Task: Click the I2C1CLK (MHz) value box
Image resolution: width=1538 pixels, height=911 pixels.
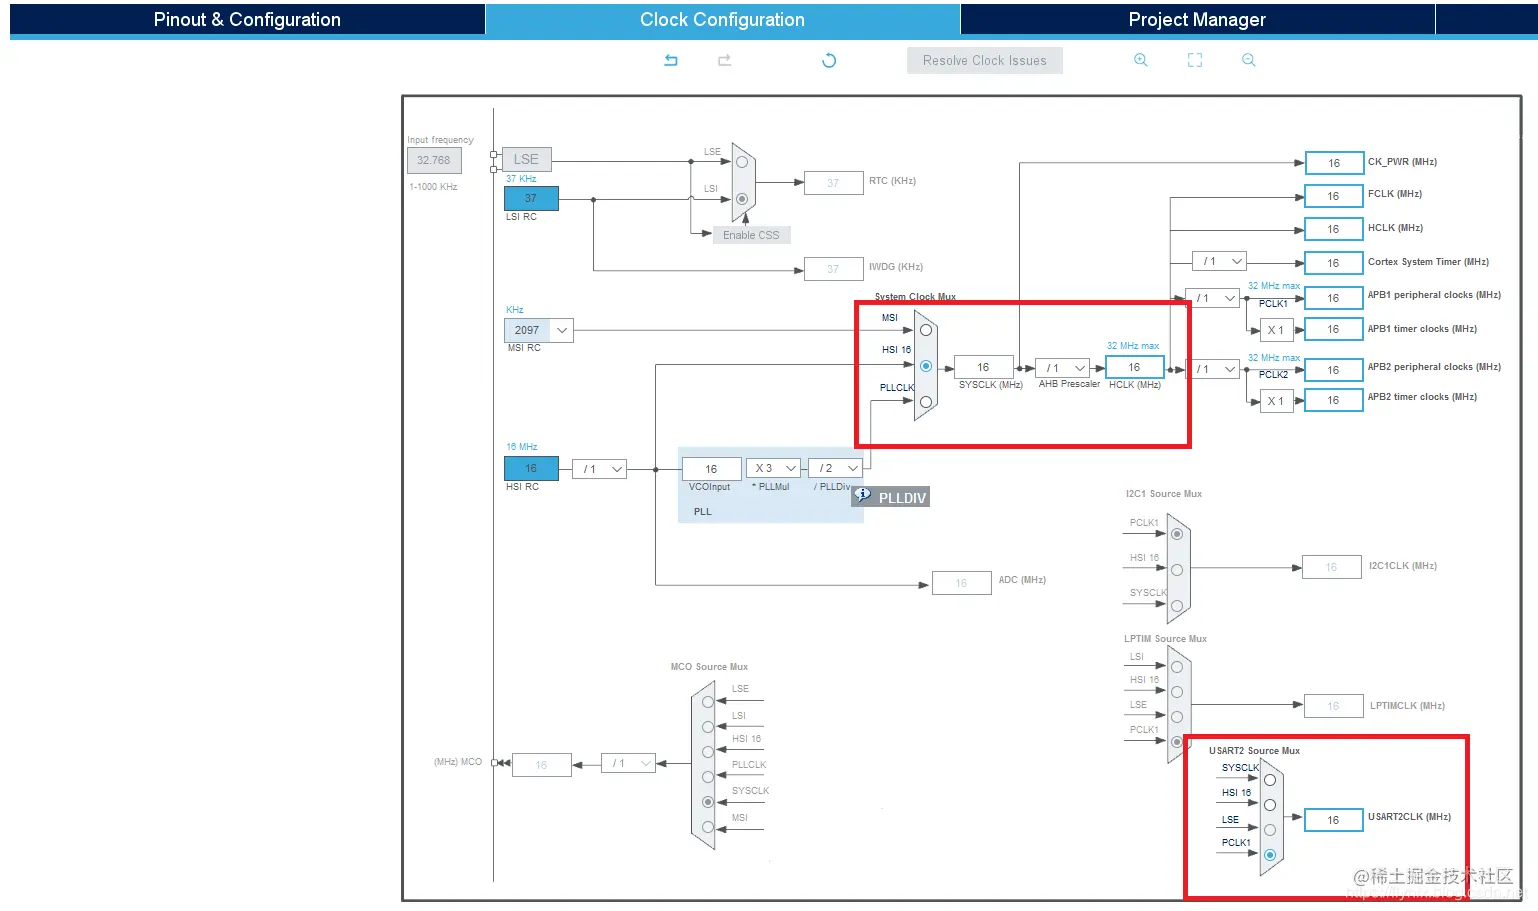Action: pos(1332,567)
